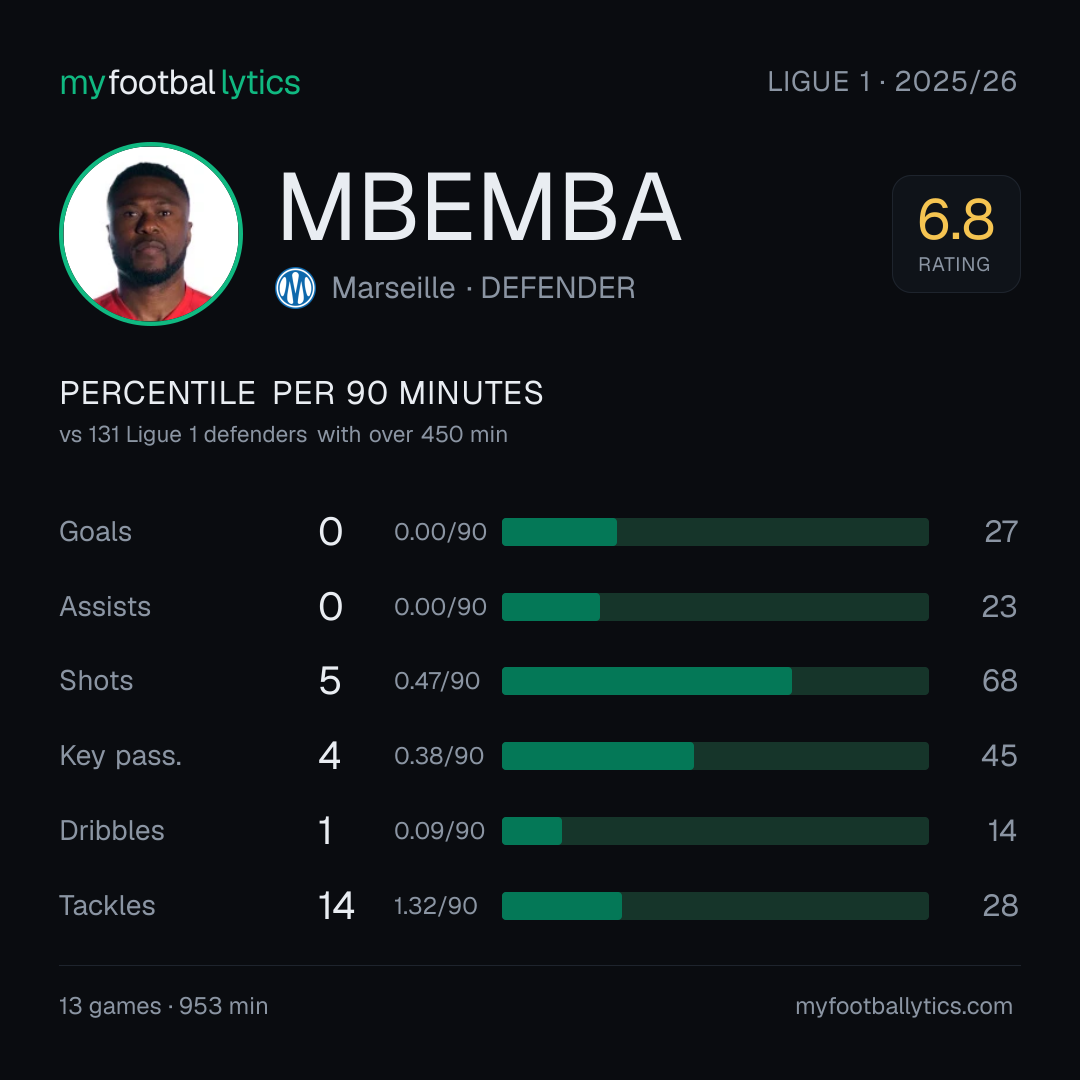1080x1080 pixels.
Task: Click the Goals stat label
Action: 95,532
